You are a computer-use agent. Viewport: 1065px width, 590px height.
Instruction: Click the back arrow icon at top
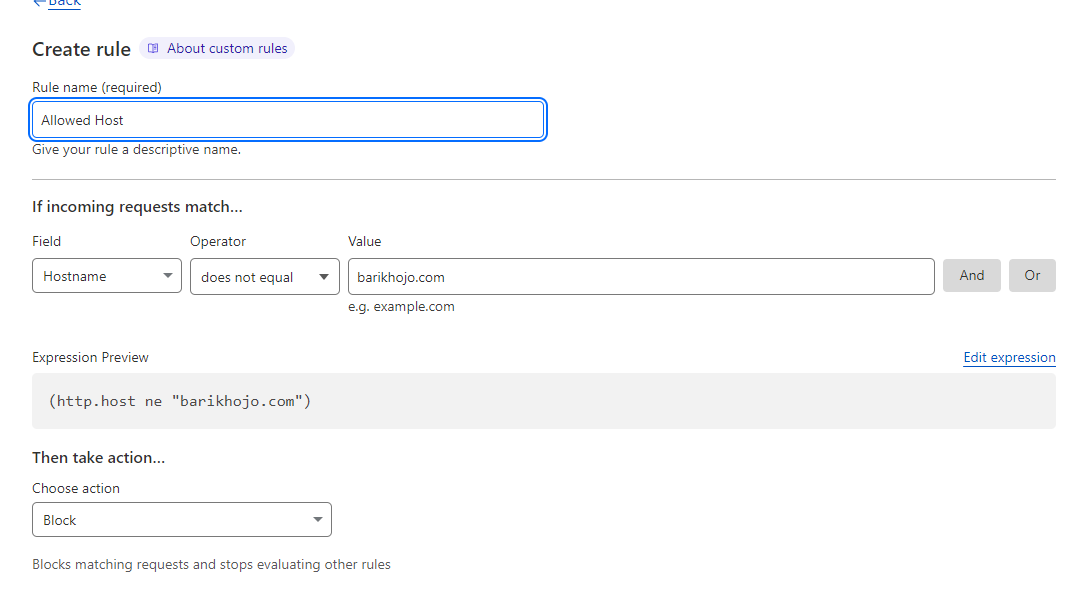click(x=39, y=3)
